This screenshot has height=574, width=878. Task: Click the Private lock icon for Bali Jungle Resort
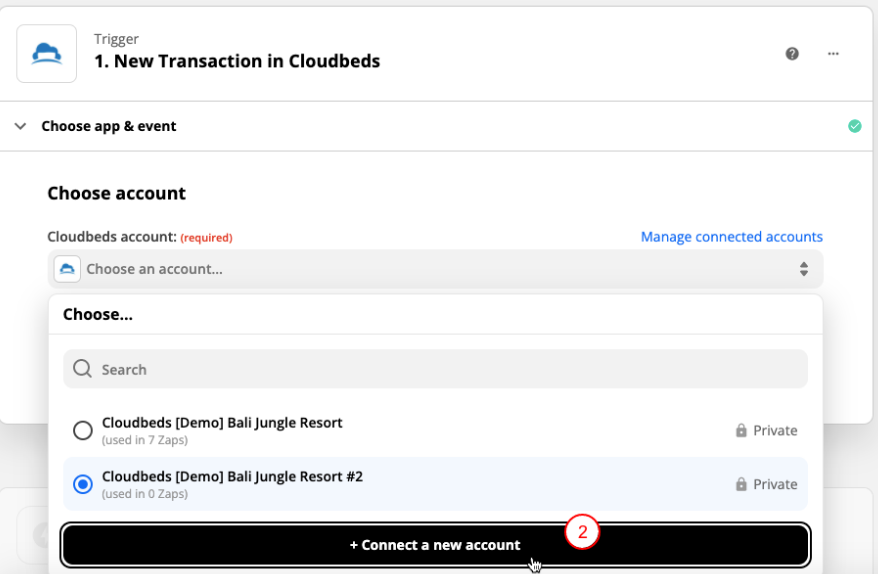741,431
